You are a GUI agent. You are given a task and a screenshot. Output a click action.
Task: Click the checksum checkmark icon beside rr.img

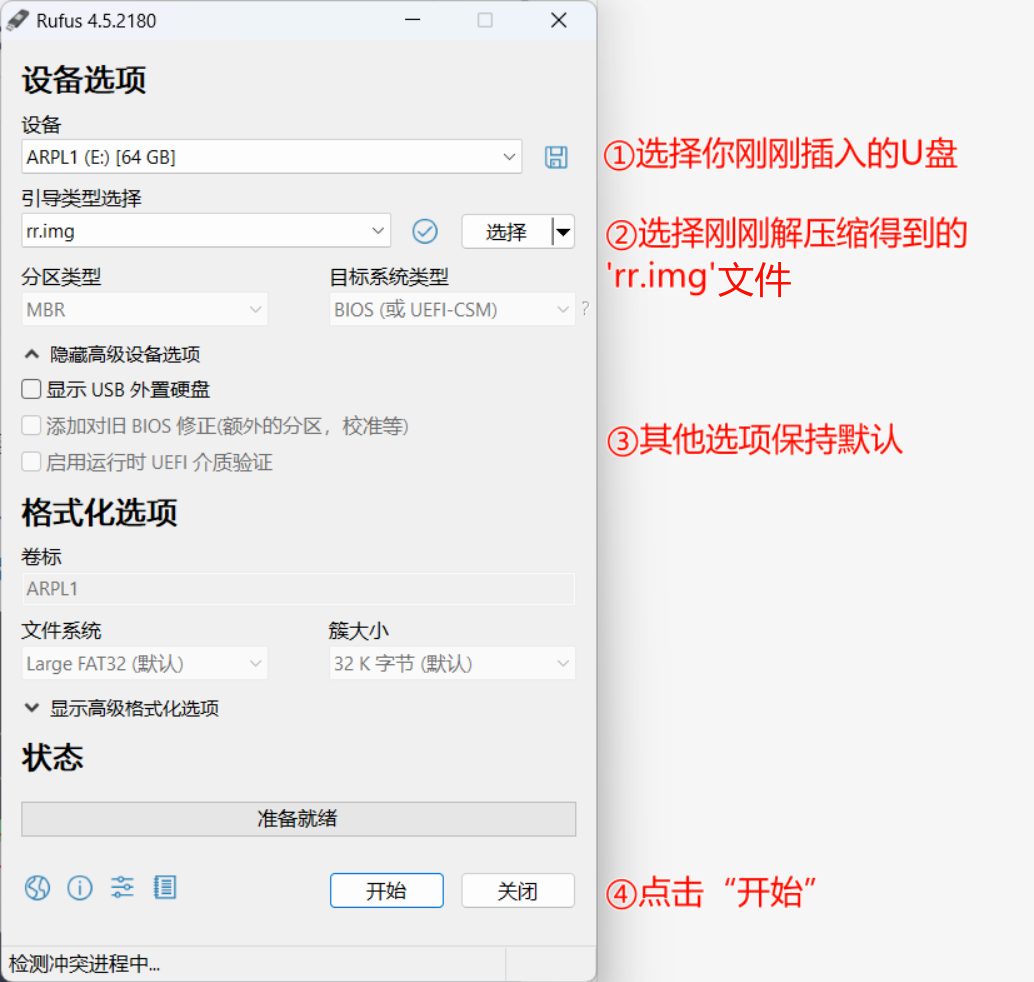coord(425,231)
